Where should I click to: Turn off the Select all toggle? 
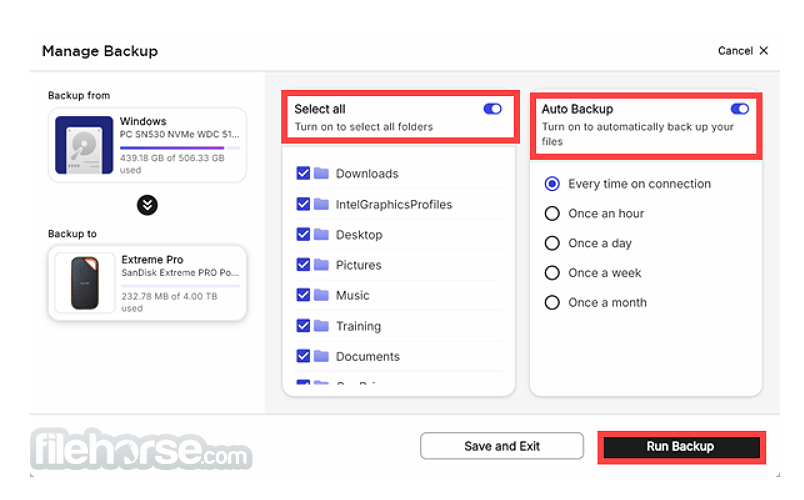[x=492, y=109]
